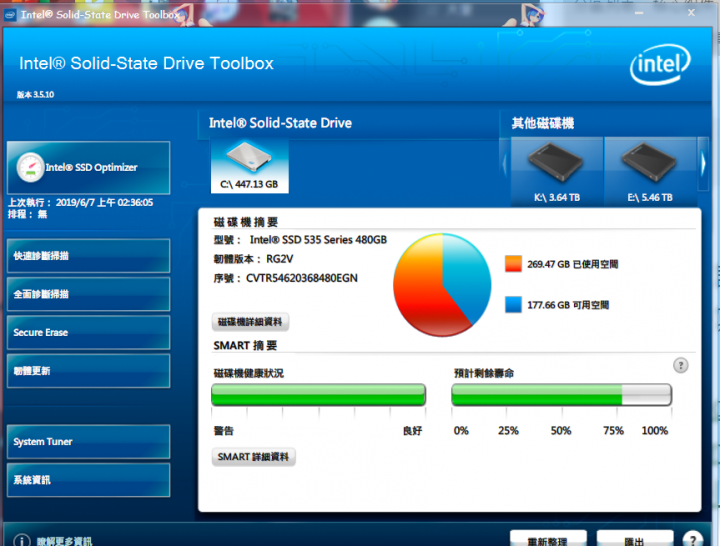Screen dimensions: 720x546
Task: Close the Toolbox window
Action: [691, 13]
